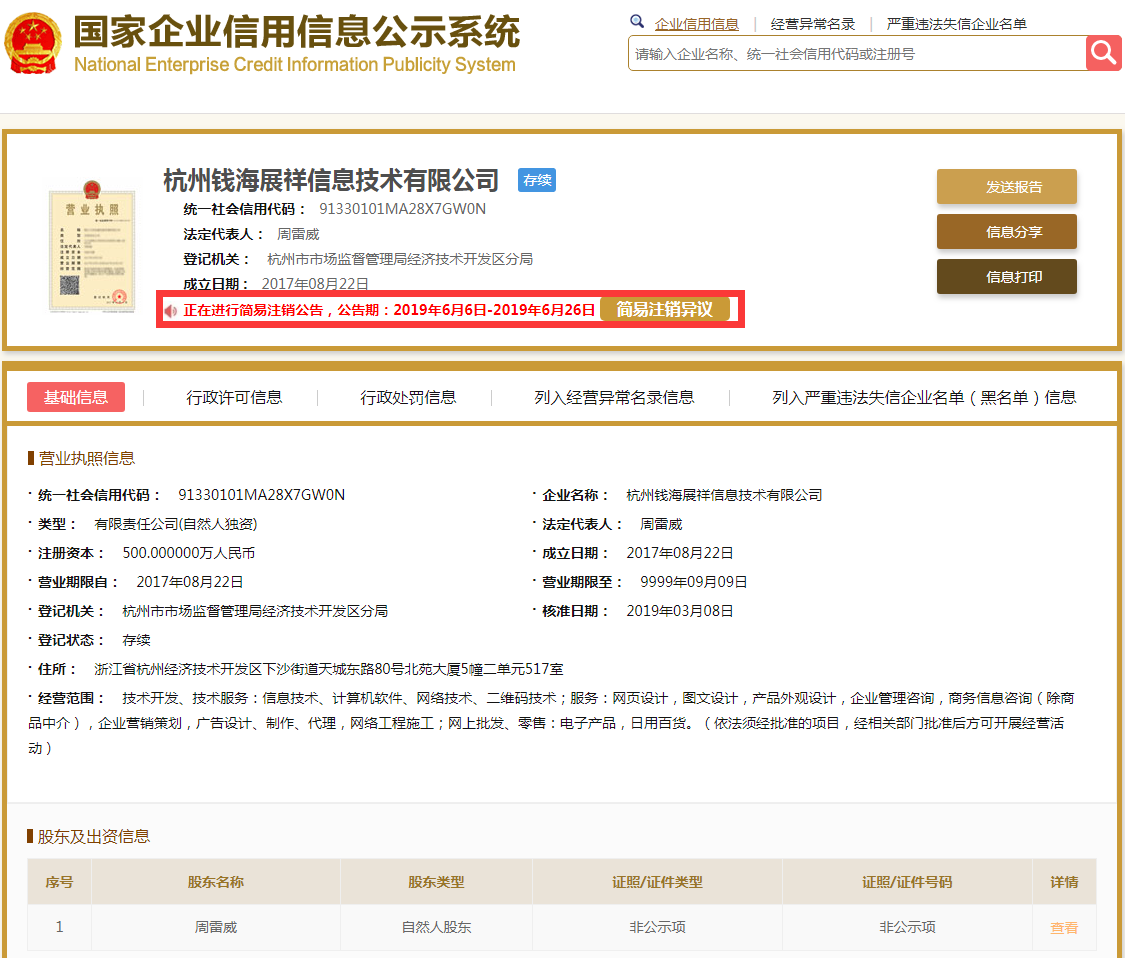Click the business license thumbnail image
Image resolution: width=1125 pixels, height=958 pixels.
click(92, 247)
